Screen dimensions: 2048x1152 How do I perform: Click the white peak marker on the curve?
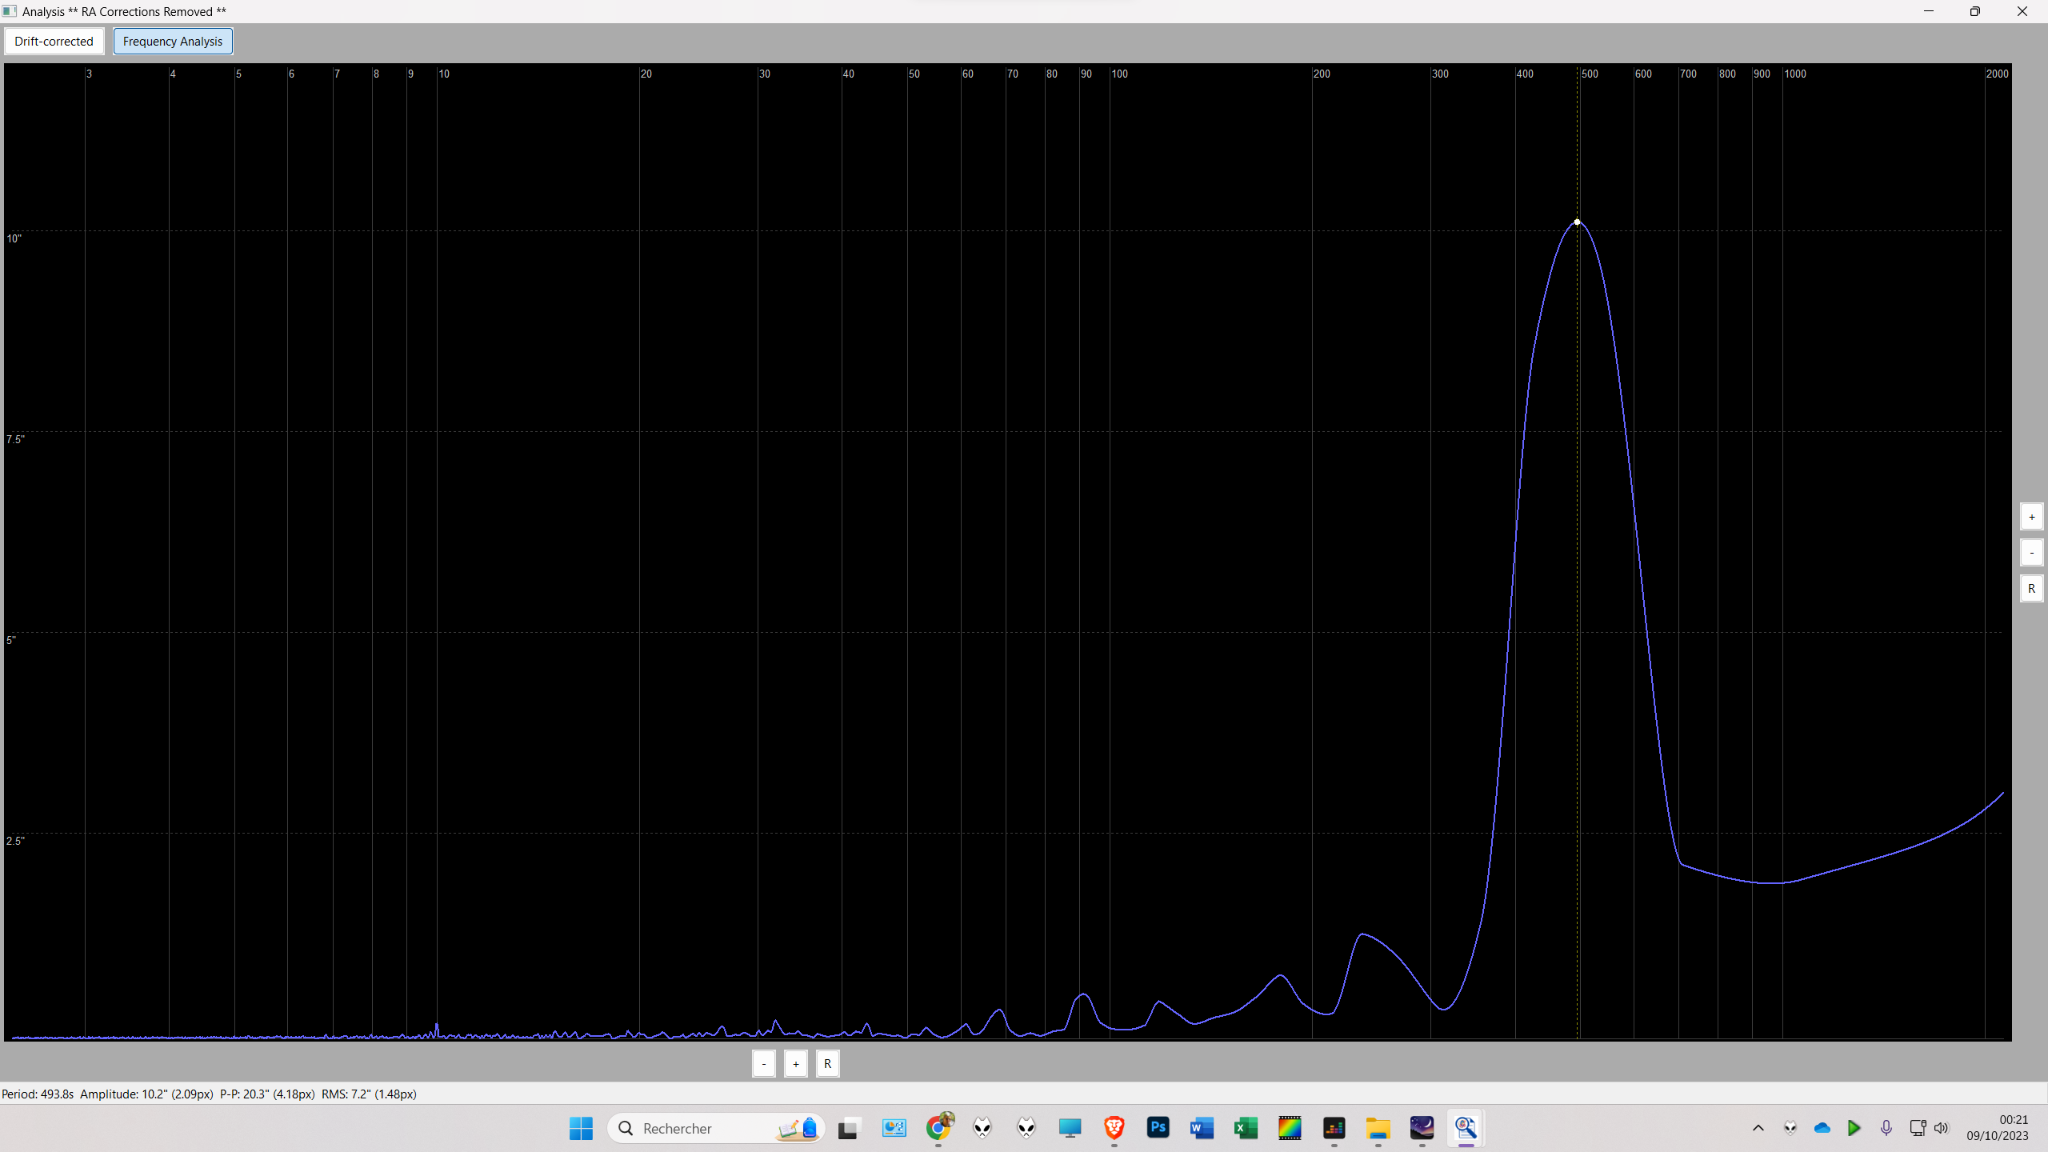pos(1577,222)
